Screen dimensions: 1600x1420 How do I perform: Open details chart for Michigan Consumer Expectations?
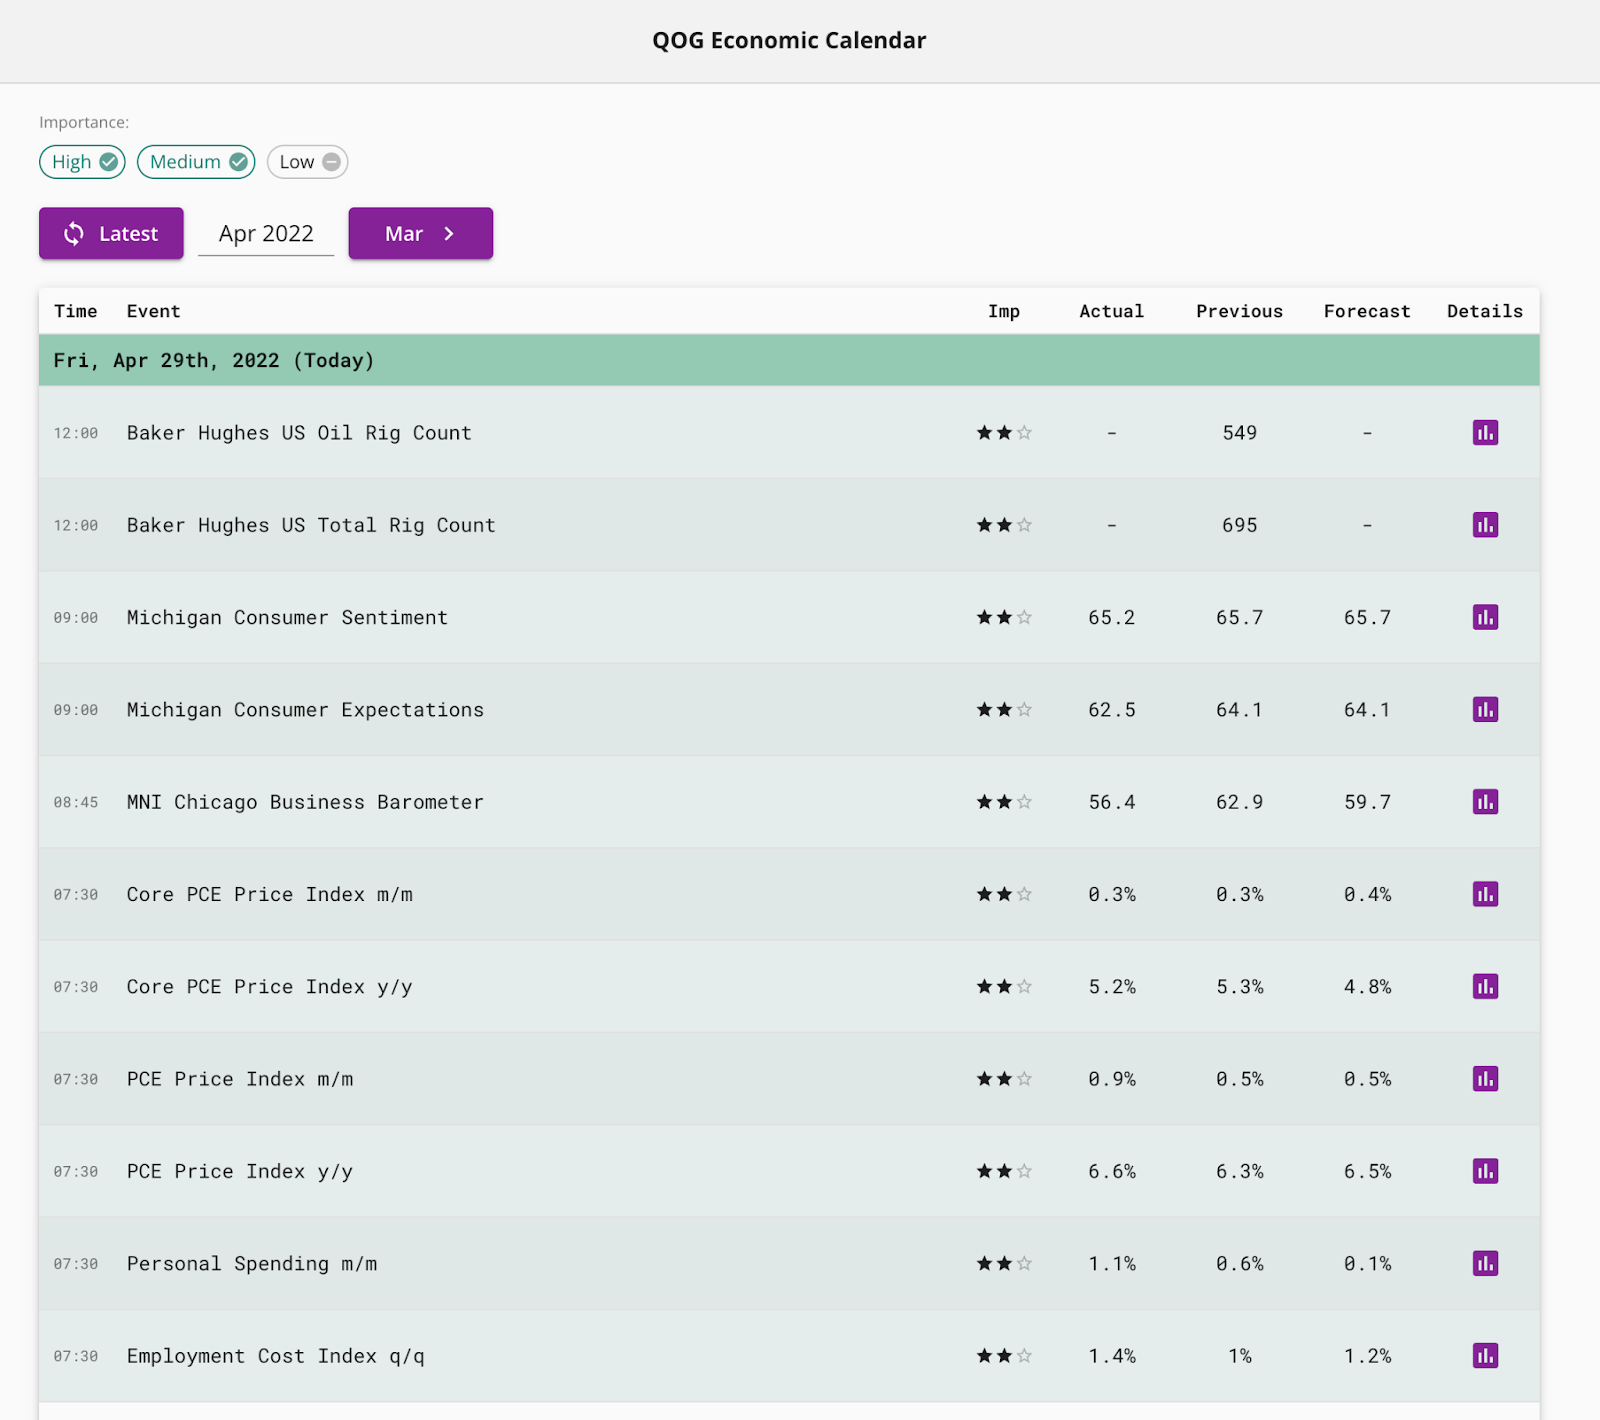tap(1485, 709)
